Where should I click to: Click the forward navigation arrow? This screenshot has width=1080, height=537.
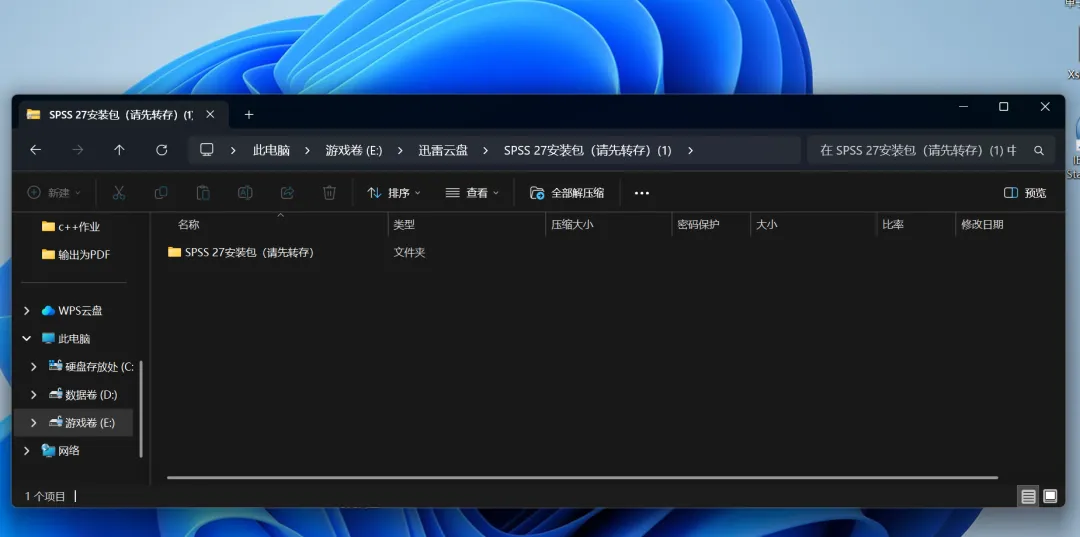click(78, 150)
